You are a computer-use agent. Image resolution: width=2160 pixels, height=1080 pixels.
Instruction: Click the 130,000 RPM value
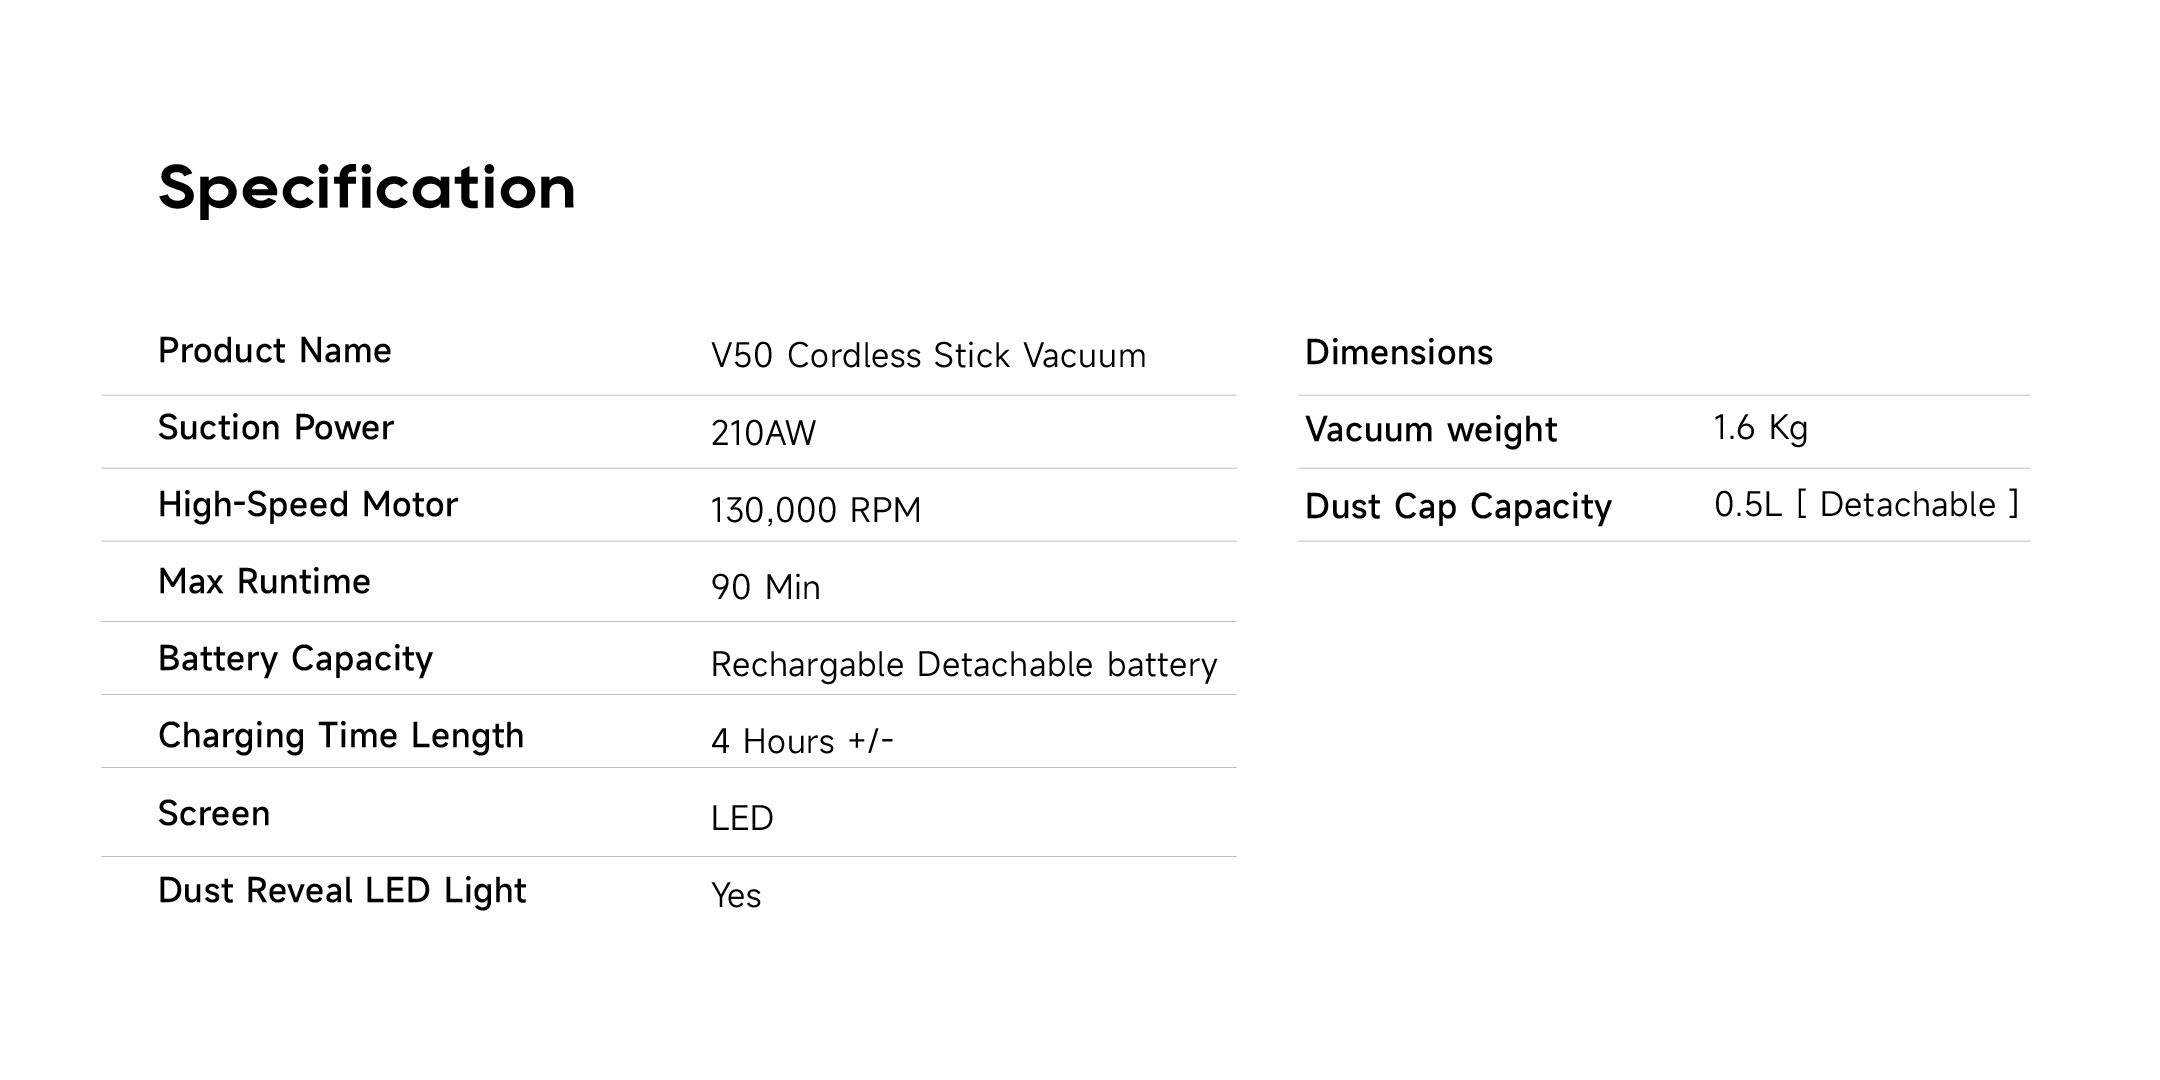tap(815, 510)
